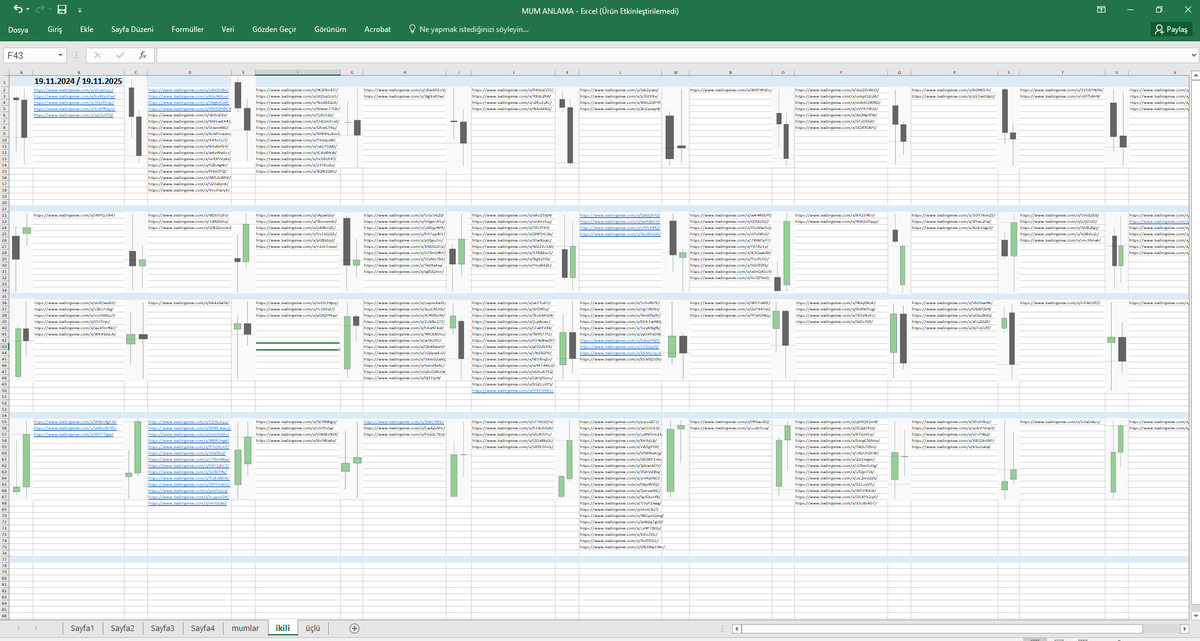Click the 'Ne yapmak istediğinizi söyleyin' search box
Viewport: 1200px width, 641px height.
coord(468,30)
